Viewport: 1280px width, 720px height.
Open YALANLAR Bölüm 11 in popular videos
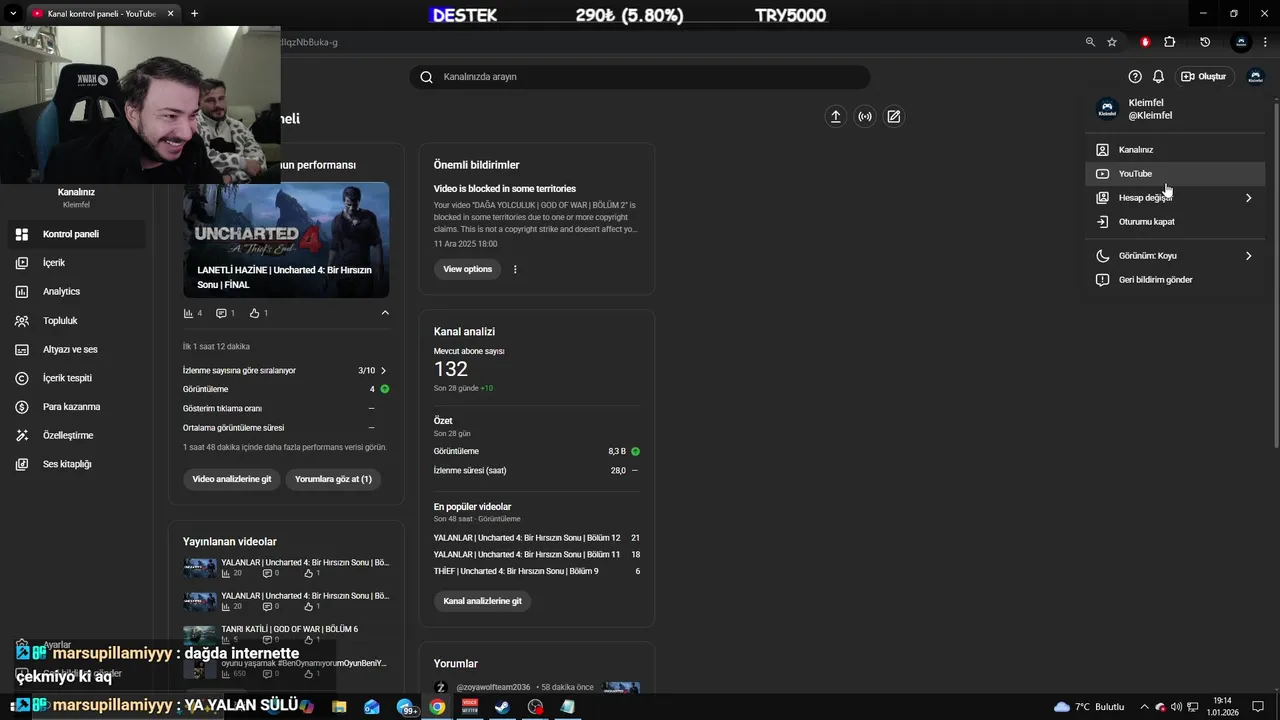(x=527, y=554)
